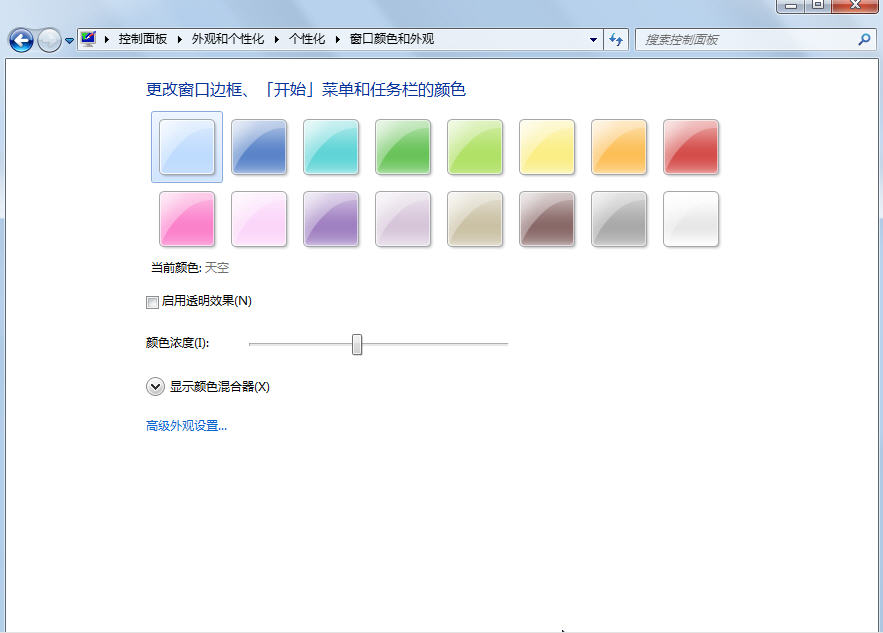
Task: Open the recent pages dropdown arrow
Action: (69, 41)
